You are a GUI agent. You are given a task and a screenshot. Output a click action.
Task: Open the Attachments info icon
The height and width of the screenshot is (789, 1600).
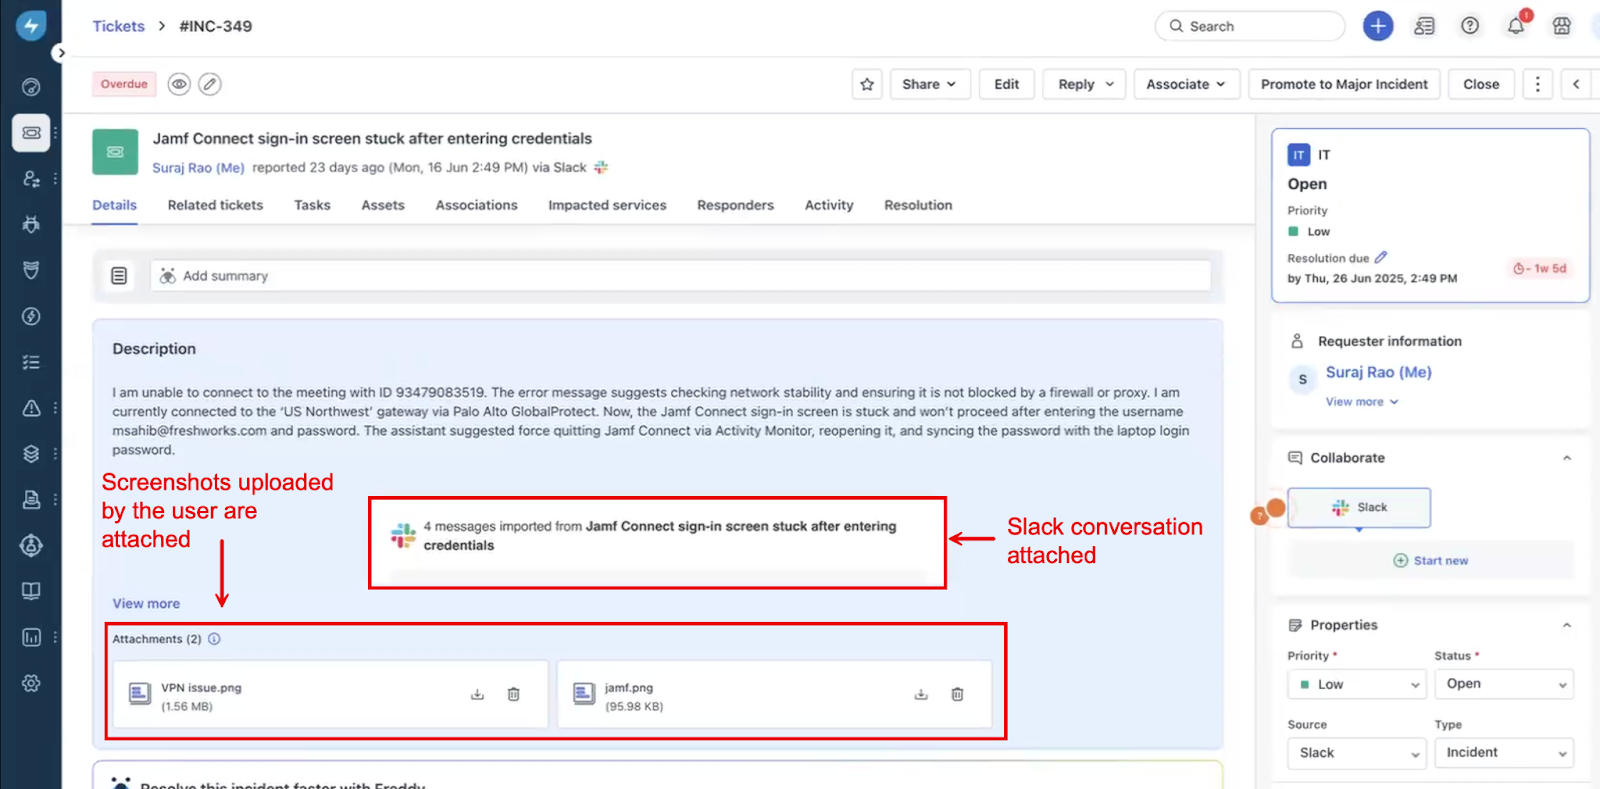point(214,639)
